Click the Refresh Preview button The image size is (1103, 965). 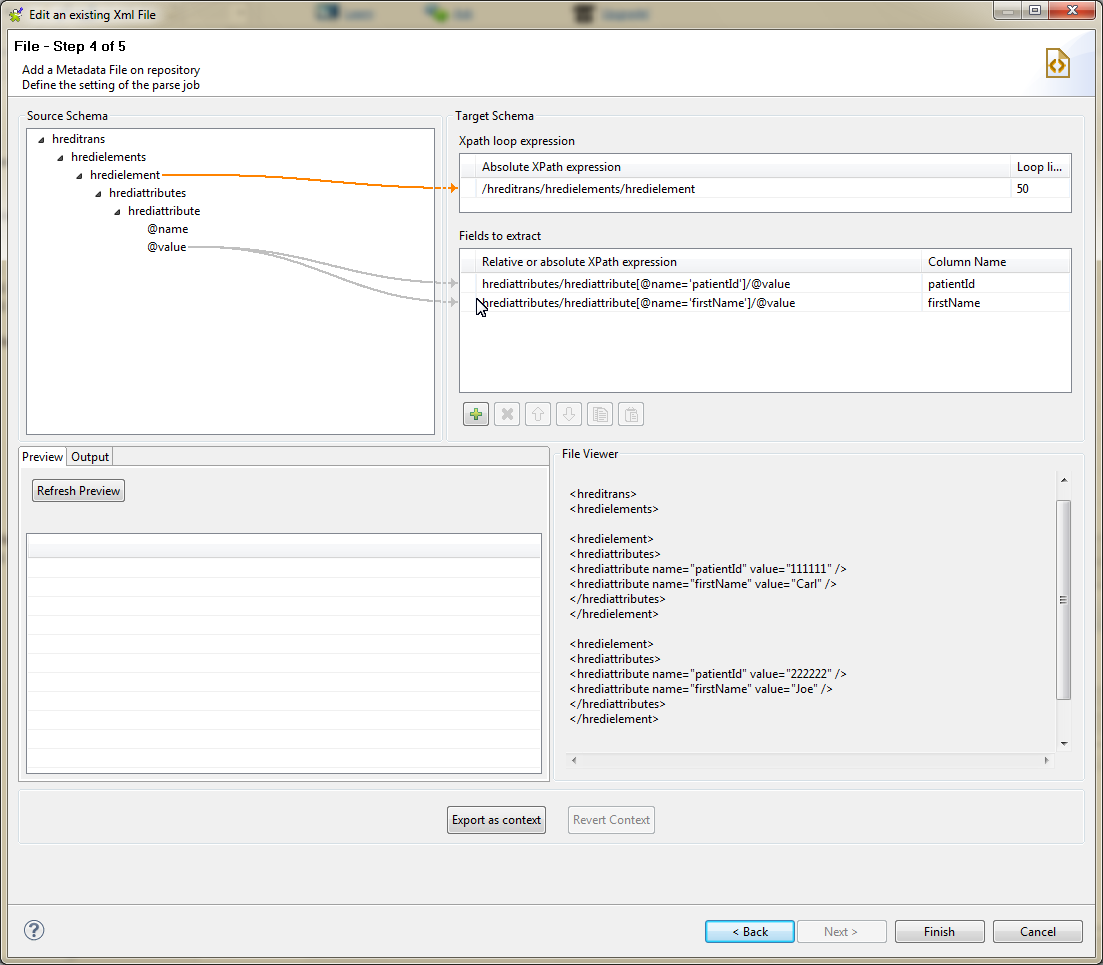click(x=78, y=490)
